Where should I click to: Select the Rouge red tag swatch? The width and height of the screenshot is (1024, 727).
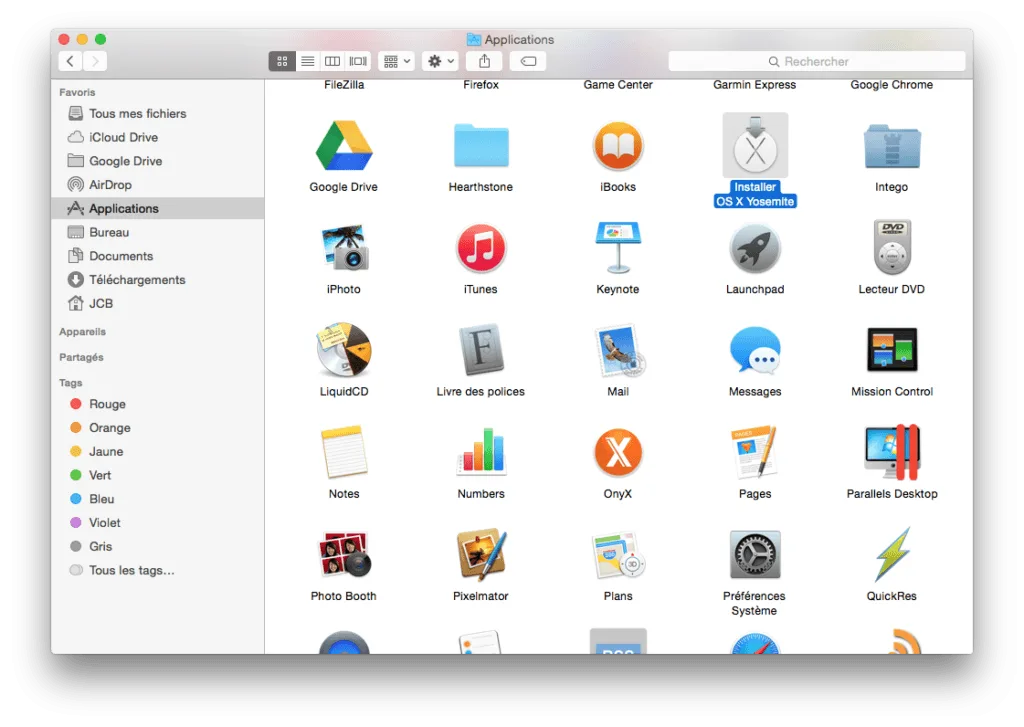click(77, 404)
